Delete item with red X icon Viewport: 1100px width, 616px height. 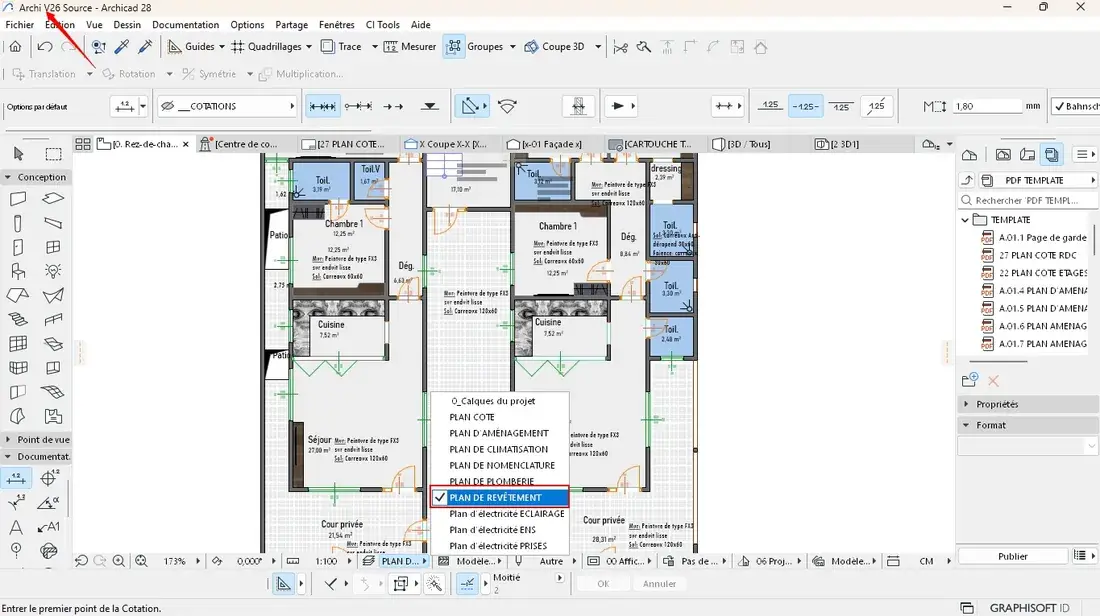pos(993,381)
